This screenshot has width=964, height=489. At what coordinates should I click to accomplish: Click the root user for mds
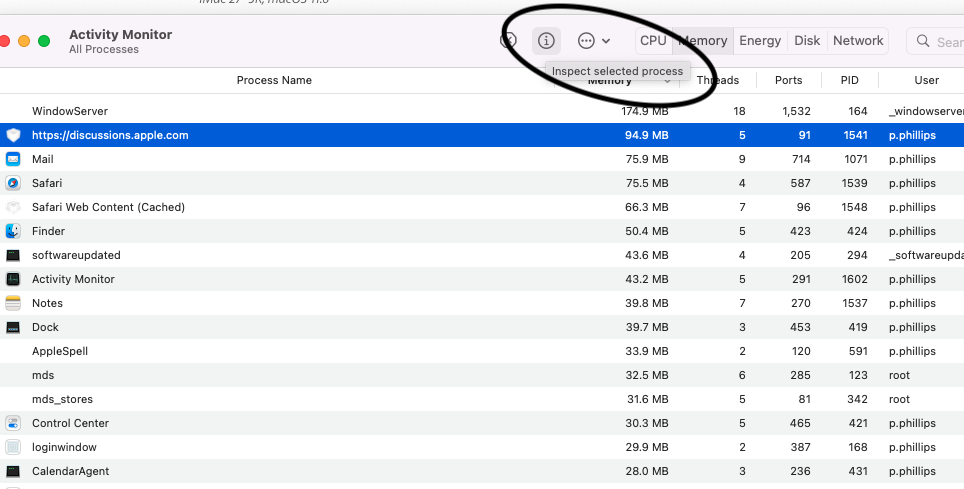[x=899, y=375]
